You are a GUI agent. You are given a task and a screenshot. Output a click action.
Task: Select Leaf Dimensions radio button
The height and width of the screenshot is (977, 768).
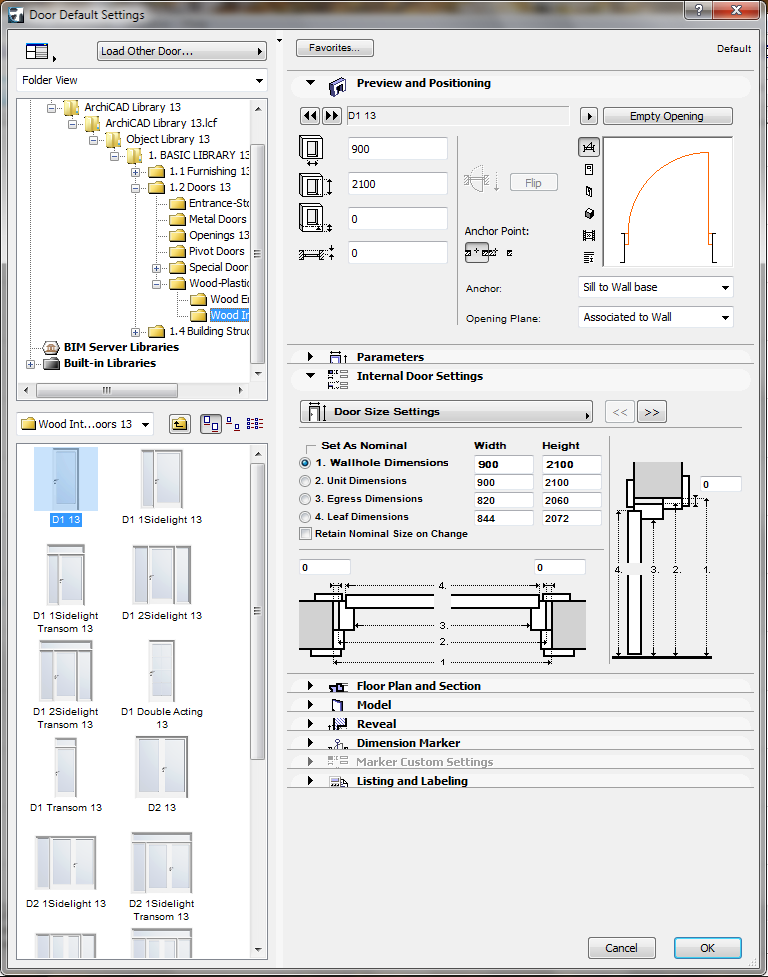pyautogui.click(x=306, y=517)
